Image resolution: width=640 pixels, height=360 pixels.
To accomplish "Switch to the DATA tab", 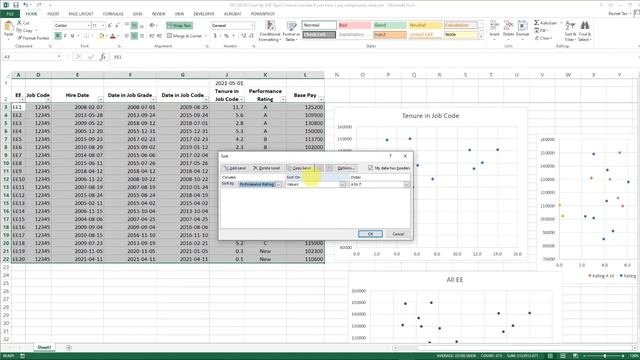I will (138, 14).
